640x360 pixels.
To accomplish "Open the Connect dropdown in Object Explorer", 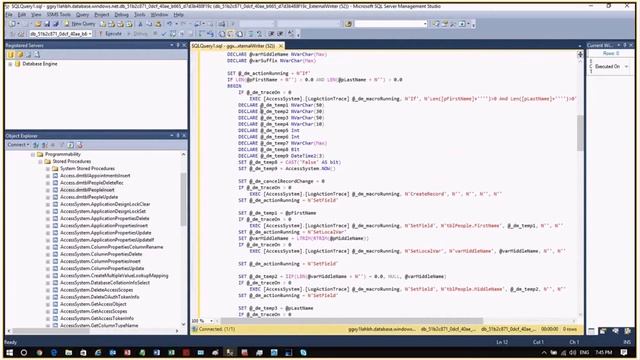I will point(18,145).
